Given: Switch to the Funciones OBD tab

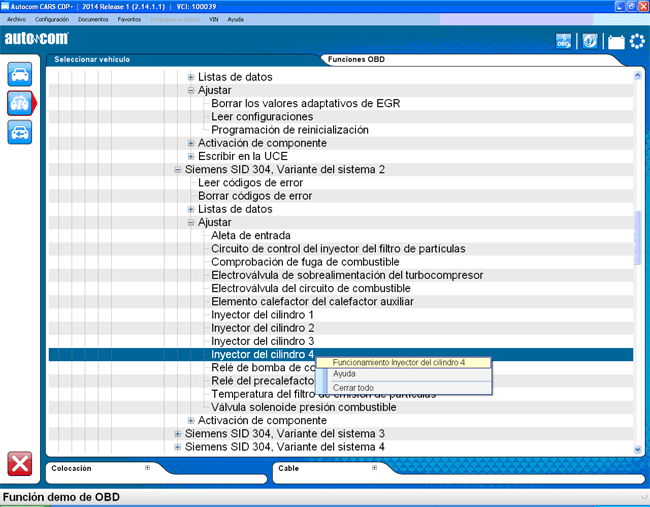Looking at the screenshot, I should click(x=356, y=59).
